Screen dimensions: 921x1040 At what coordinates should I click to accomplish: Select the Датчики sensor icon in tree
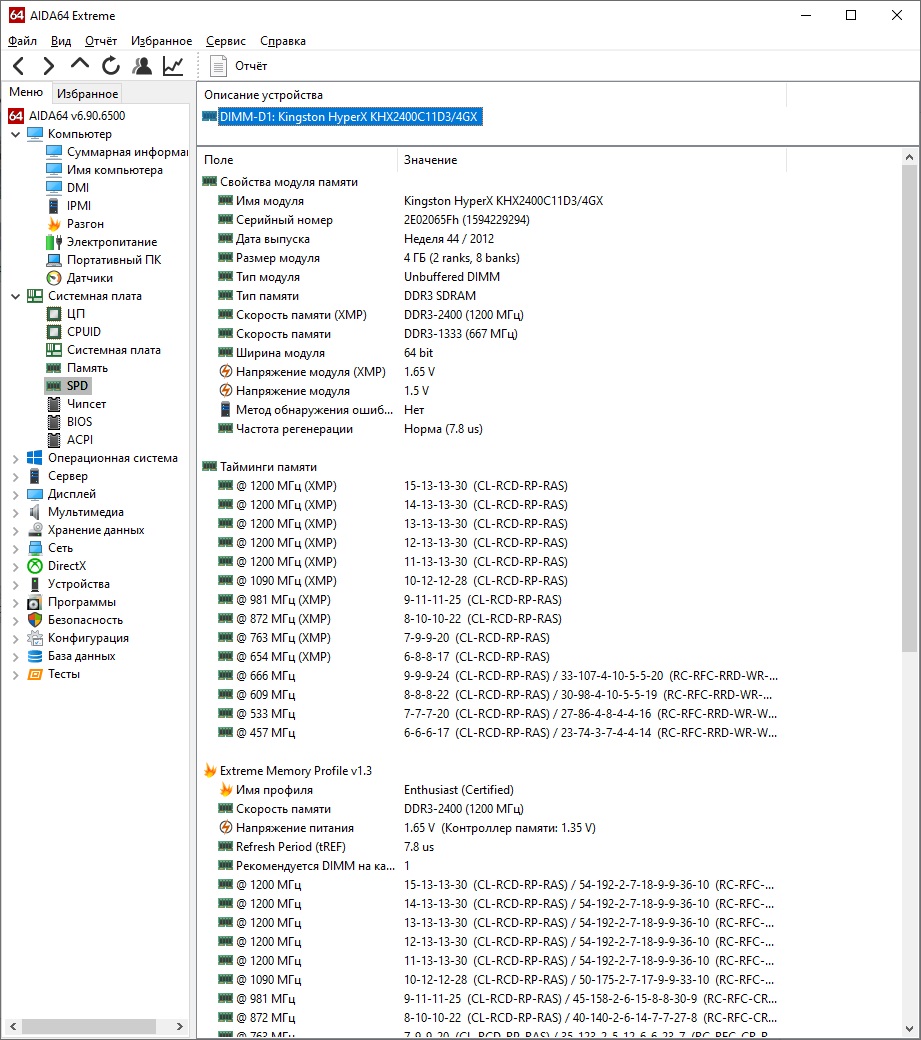54,278
